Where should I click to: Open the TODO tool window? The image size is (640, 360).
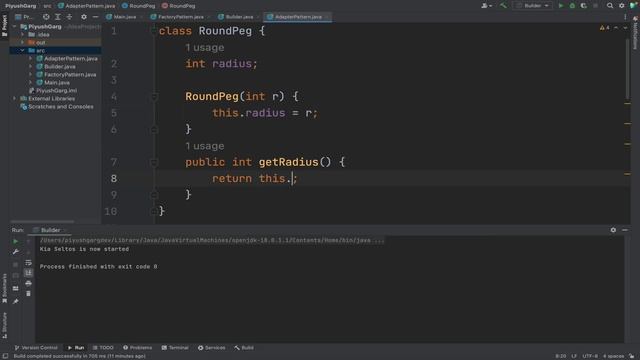(103, 348)
